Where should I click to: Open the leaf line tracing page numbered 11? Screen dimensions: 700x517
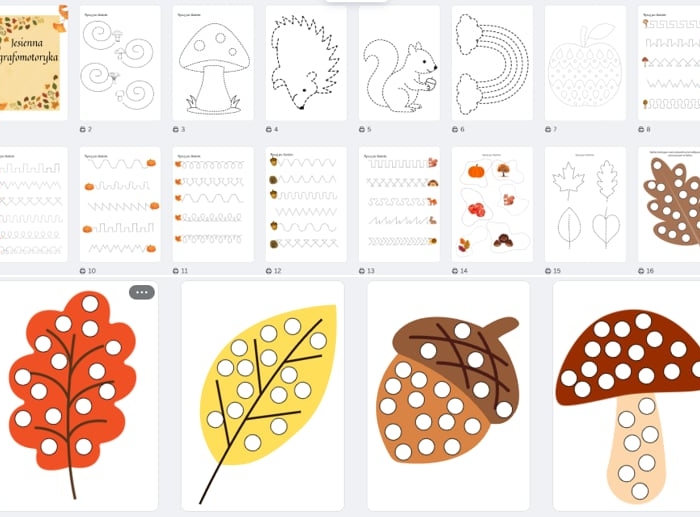click(213, 204)
